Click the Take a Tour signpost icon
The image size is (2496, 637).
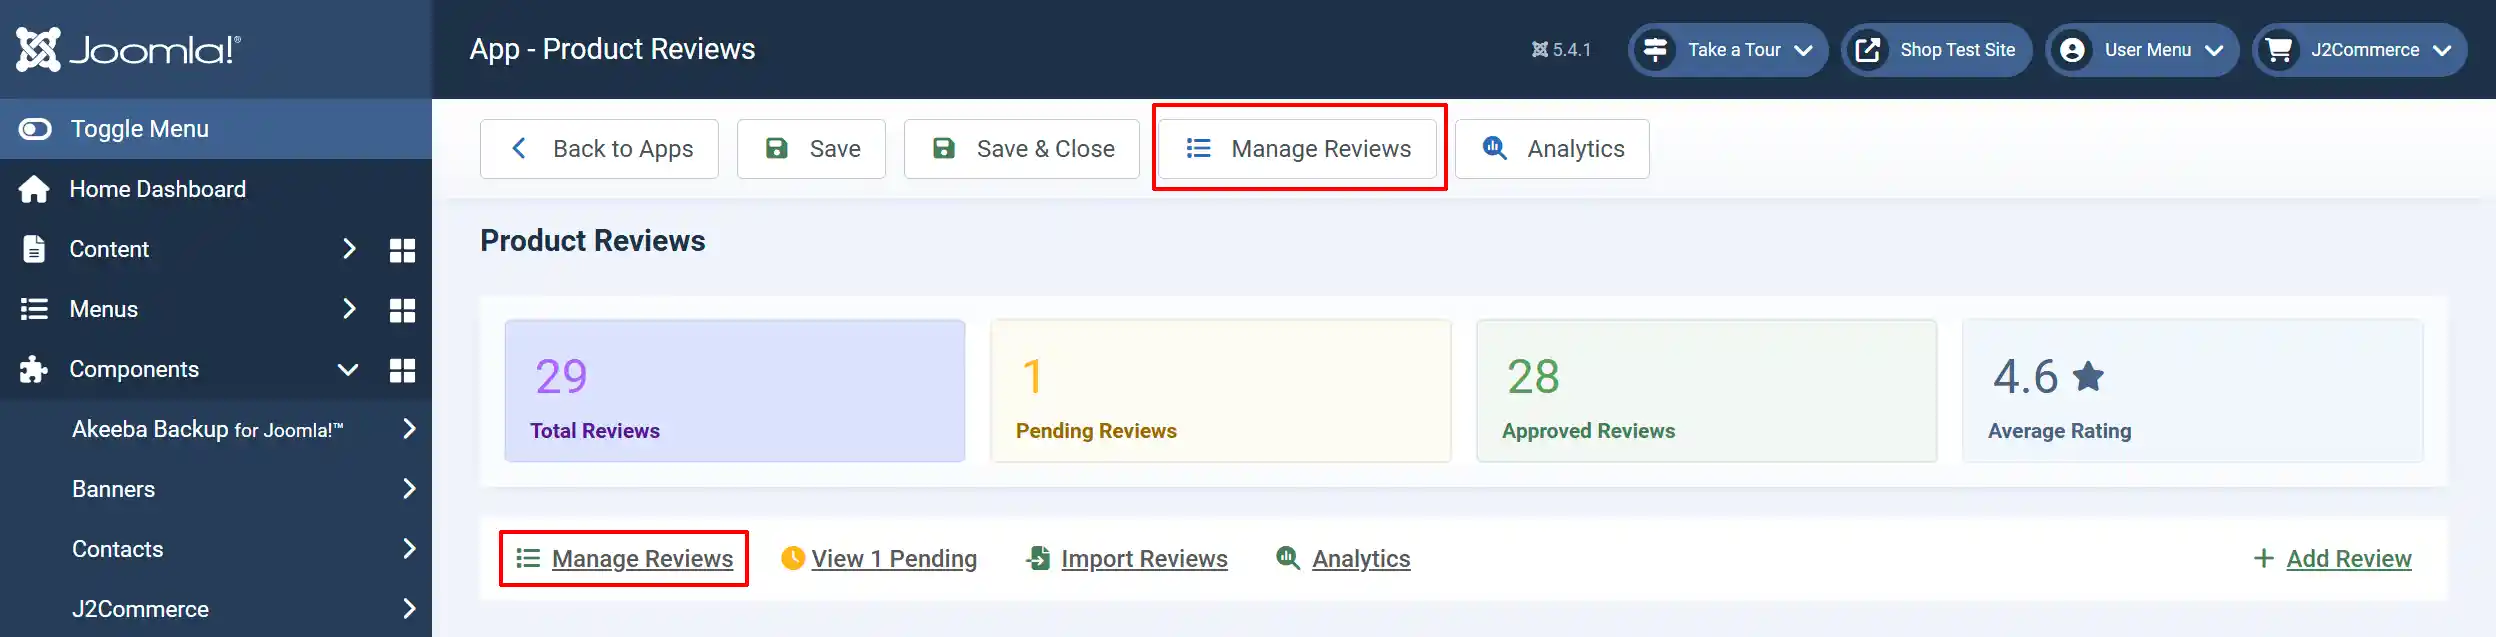(x=1655, y=50)
